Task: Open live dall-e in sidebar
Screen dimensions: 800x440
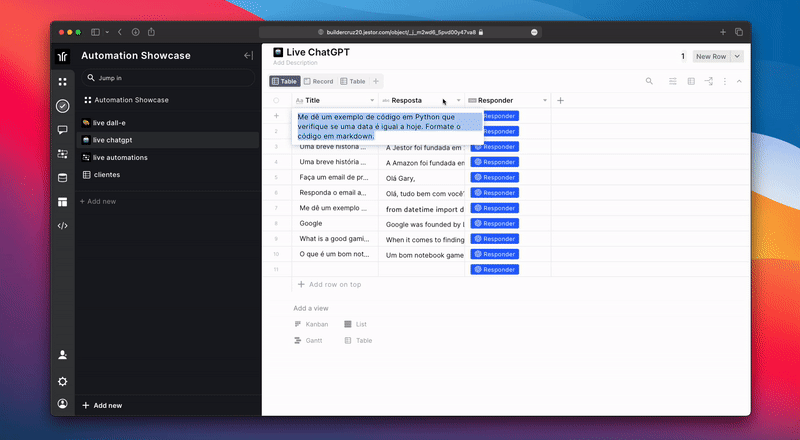Action: tap(167, 123)
